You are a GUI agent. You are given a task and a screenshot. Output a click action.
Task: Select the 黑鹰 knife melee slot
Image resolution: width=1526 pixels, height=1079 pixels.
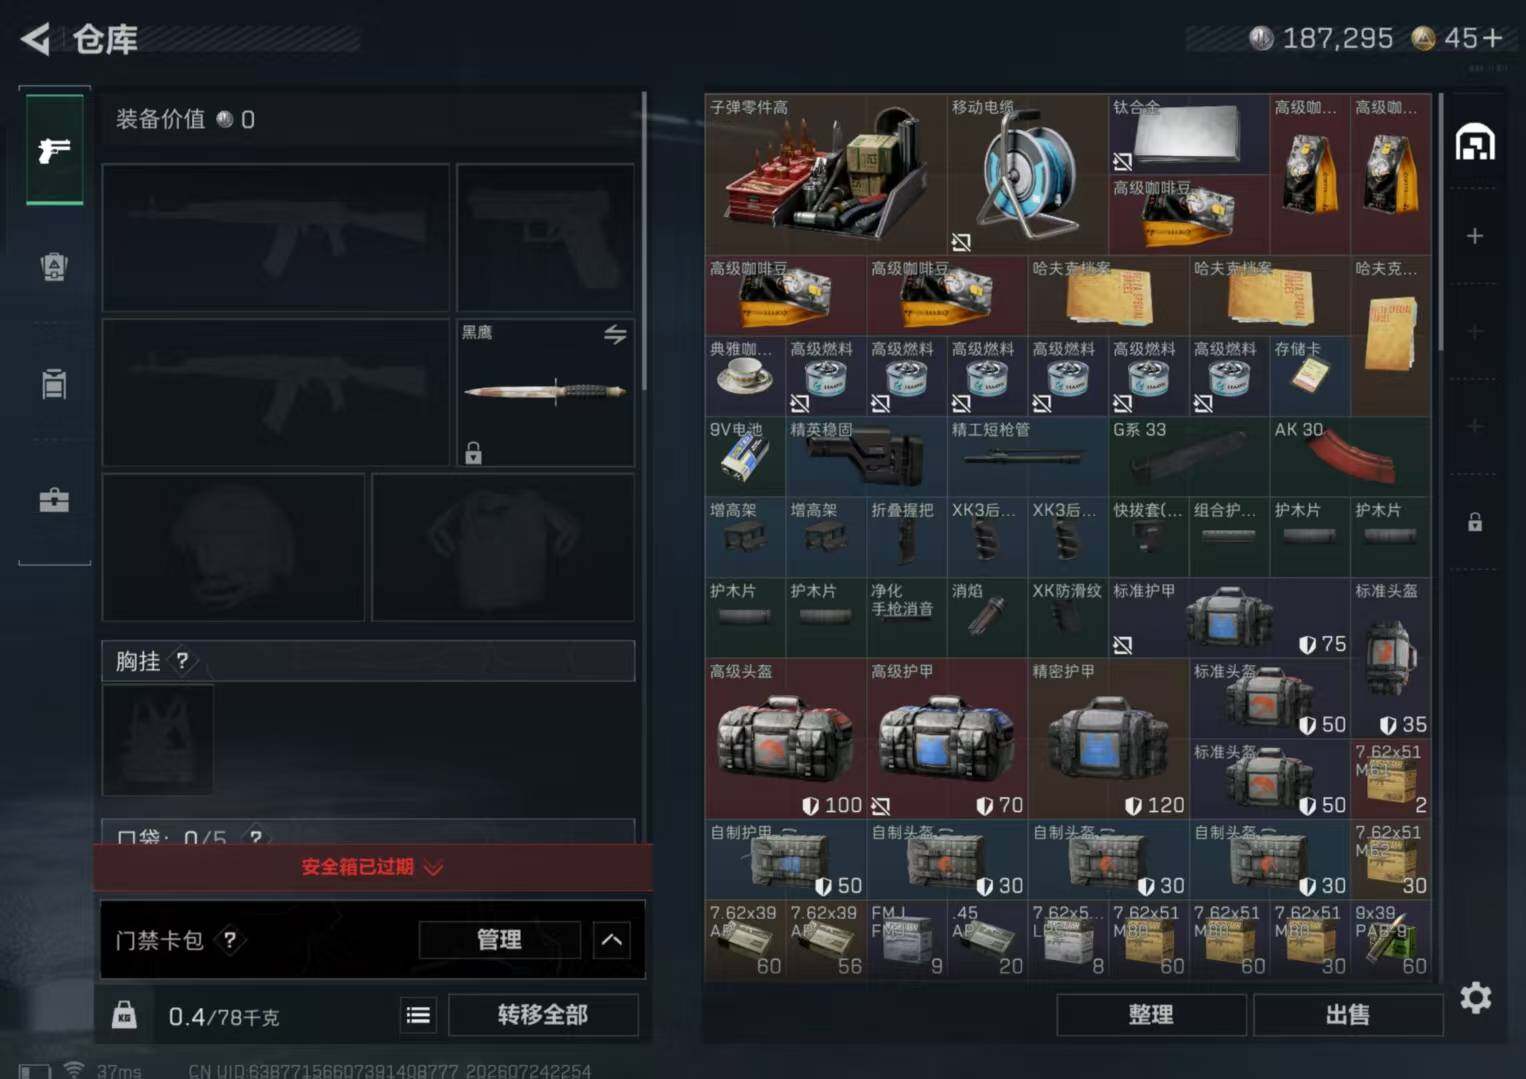coord(545,393)
